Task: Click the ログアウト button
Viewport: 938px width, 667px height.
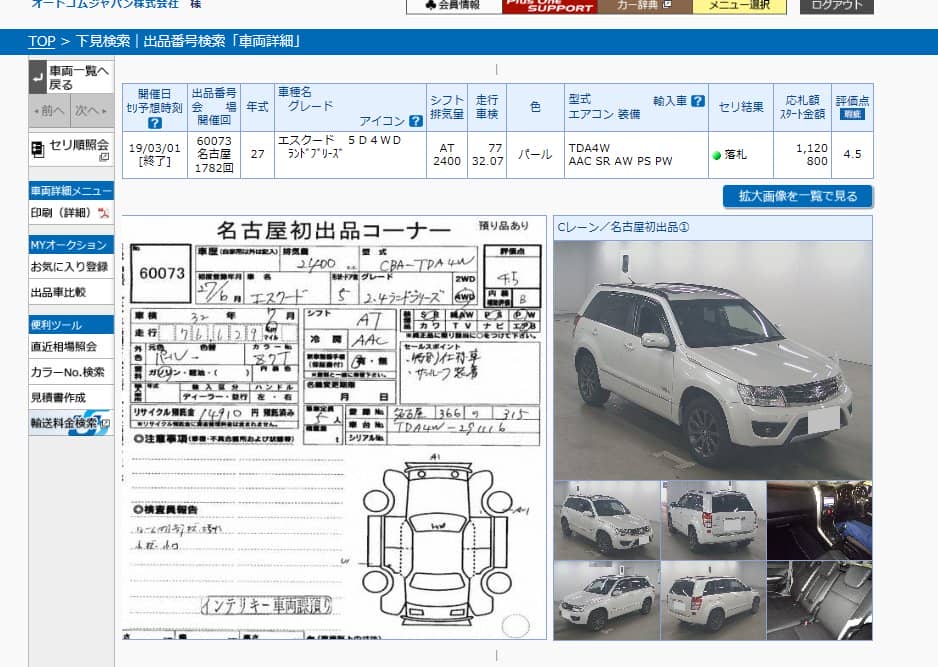Action: 836,5
